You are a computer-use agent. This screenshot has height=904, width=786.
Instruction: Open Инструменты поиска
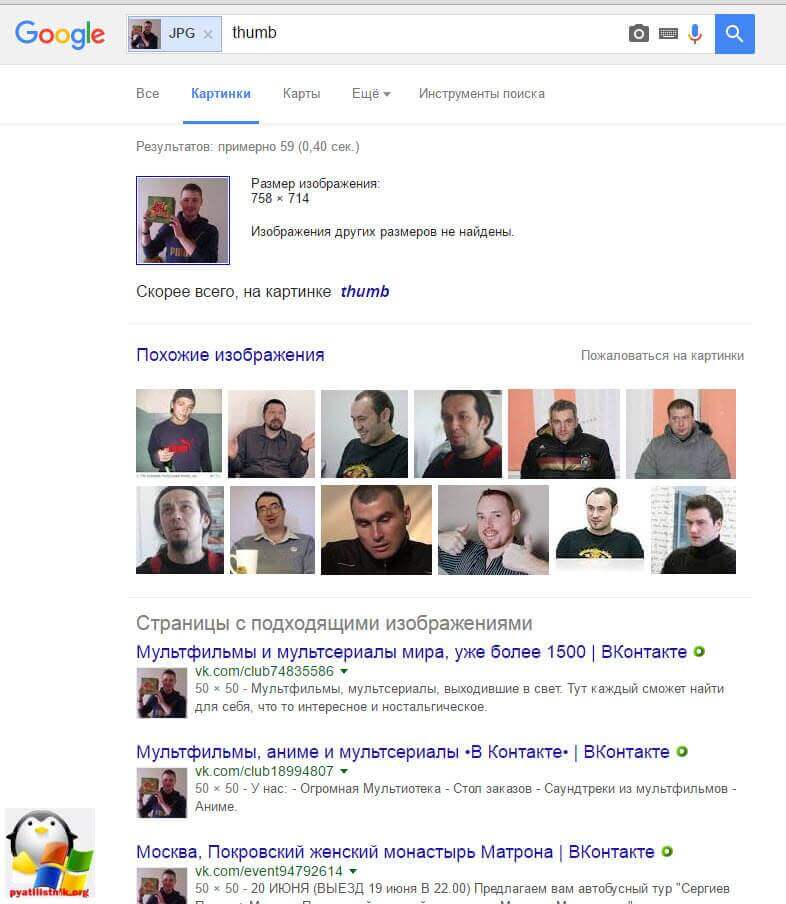click(482, 93)
